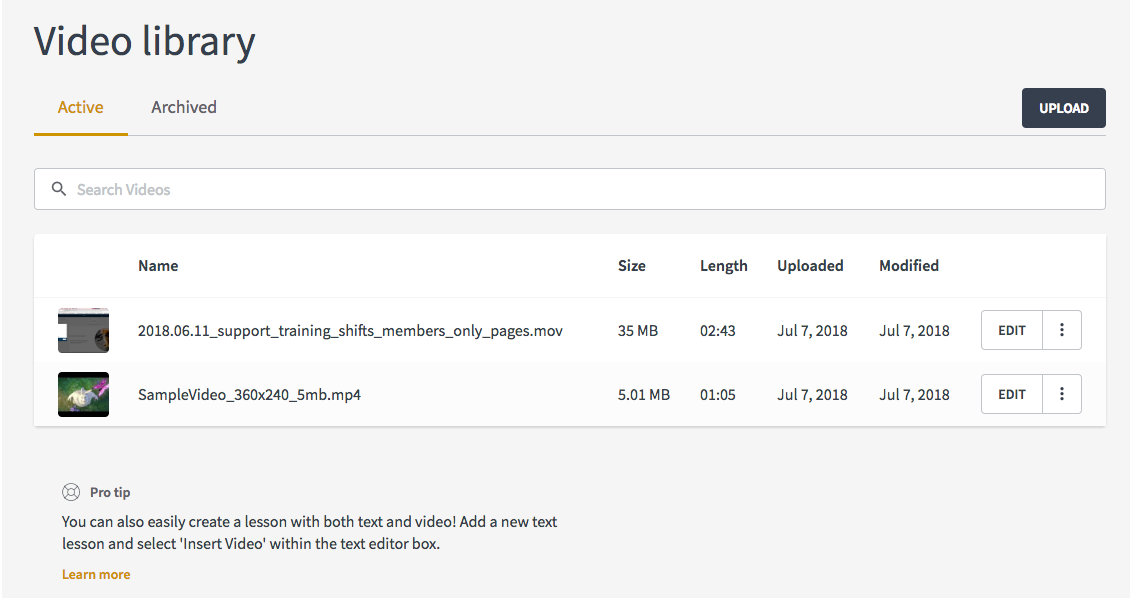
Task: Click the magnifier icon in the search bar
Action: [59, 189]
